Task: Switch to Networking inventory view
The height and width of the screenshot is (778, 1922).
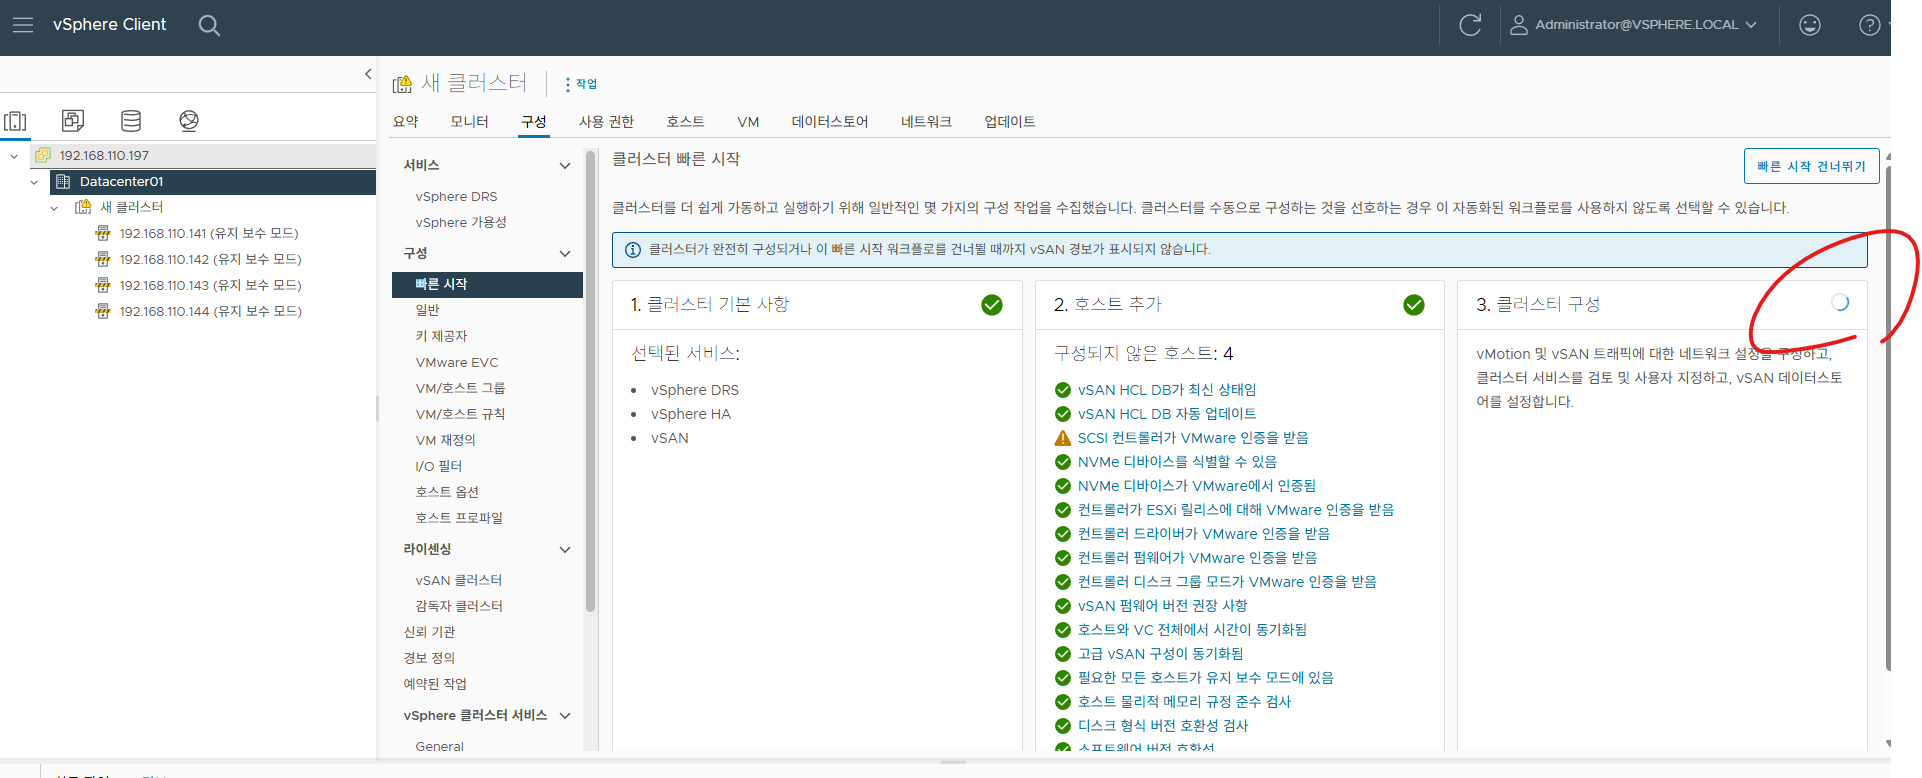Action: point(189,121)
